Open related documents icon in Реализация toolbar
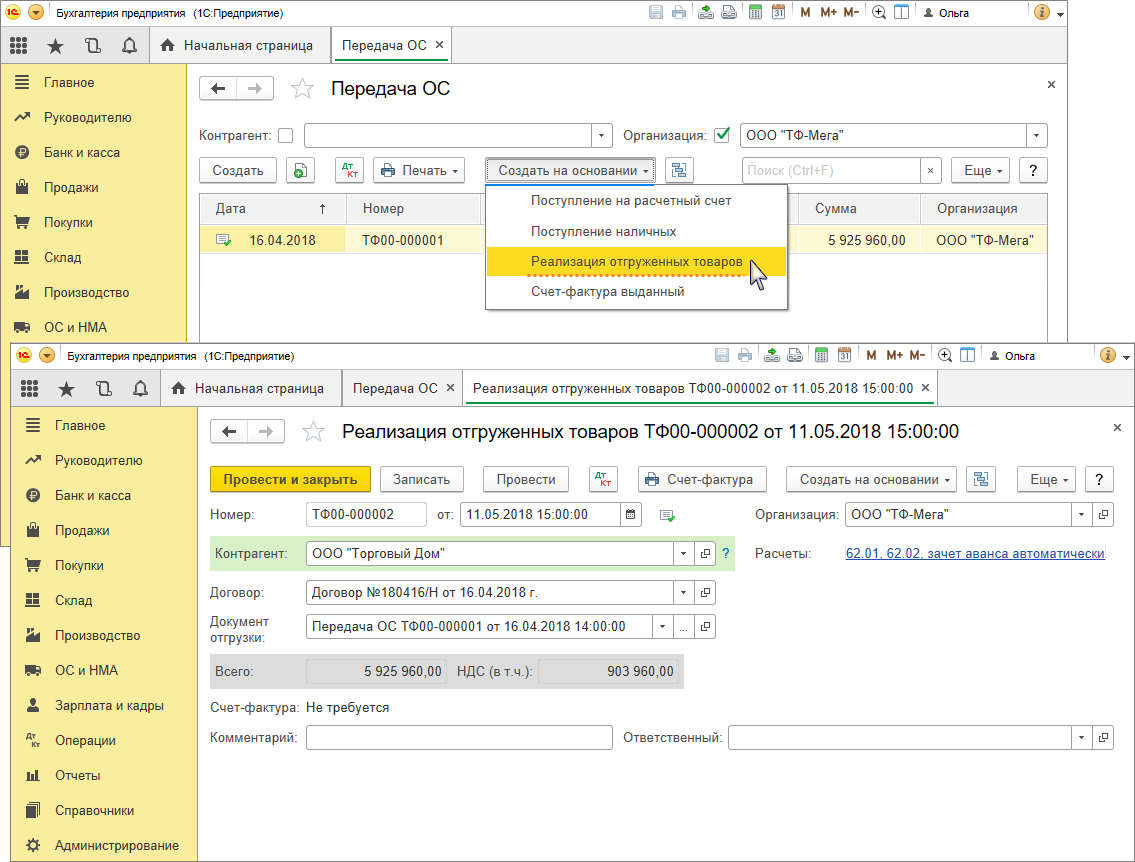 pos(981,479)
